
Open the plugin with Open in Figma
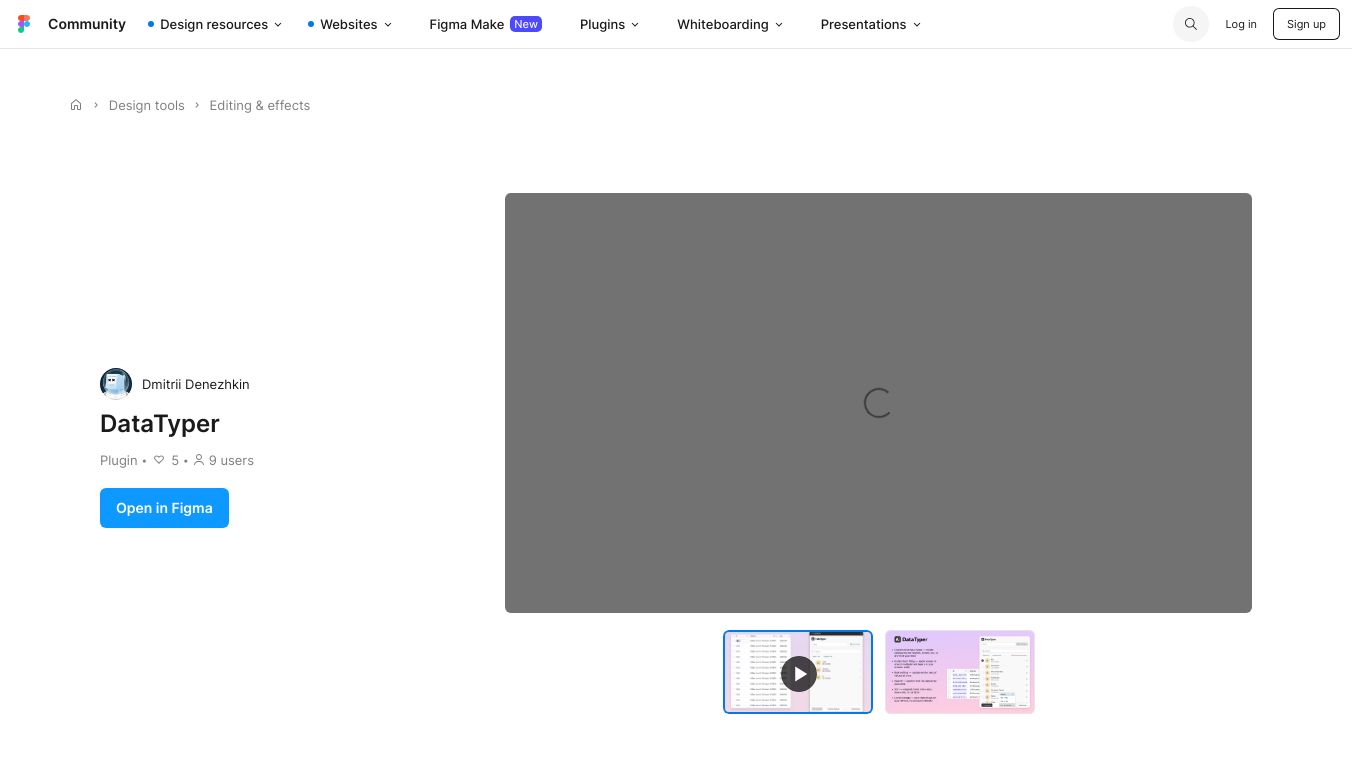(164, 508)
